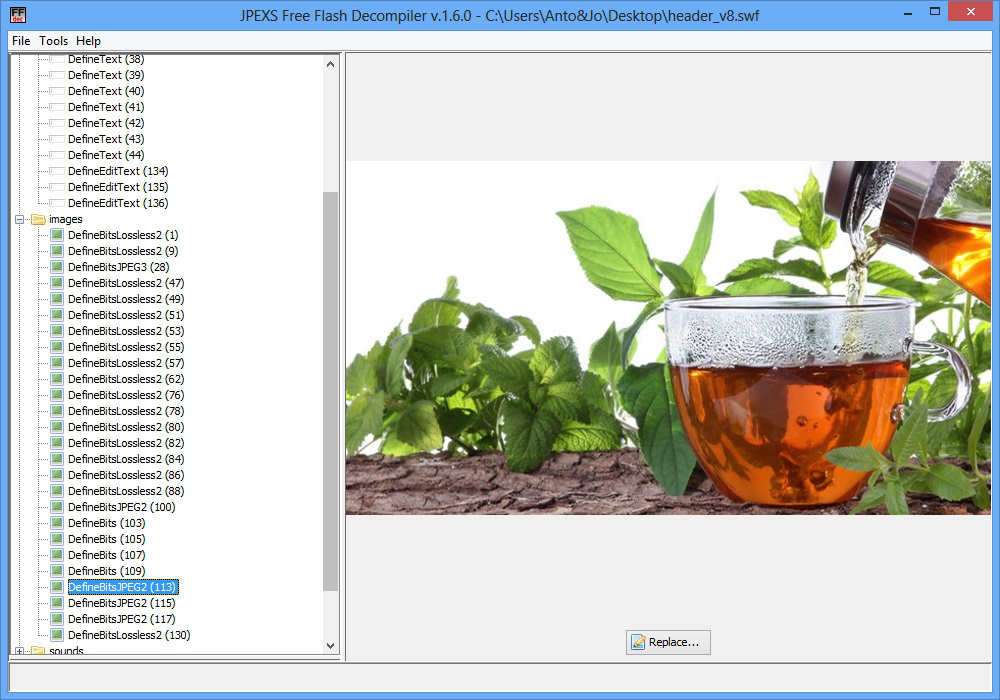This screenshot has height=700, width=1000.
Task: Click the text icon beside DefineEditText (134)
Action: (x=57, y=171)
